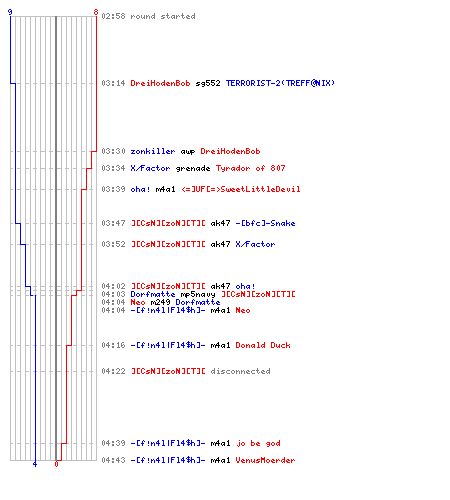Click the m249 weapon by Neo
The width and height of the screenshot is (450, 500).
click(x=160, y=302)
